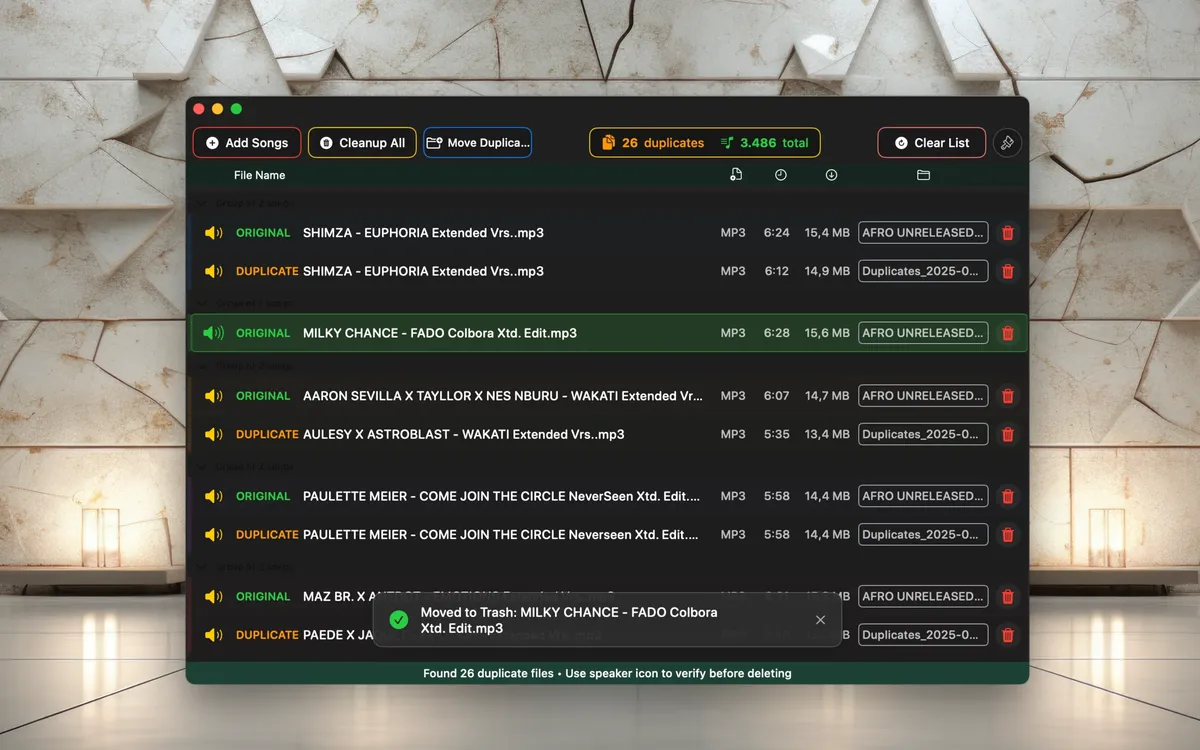Click the Cleanup All button
Viewport: 1200px width, 750px height.
tap(362, 143)
